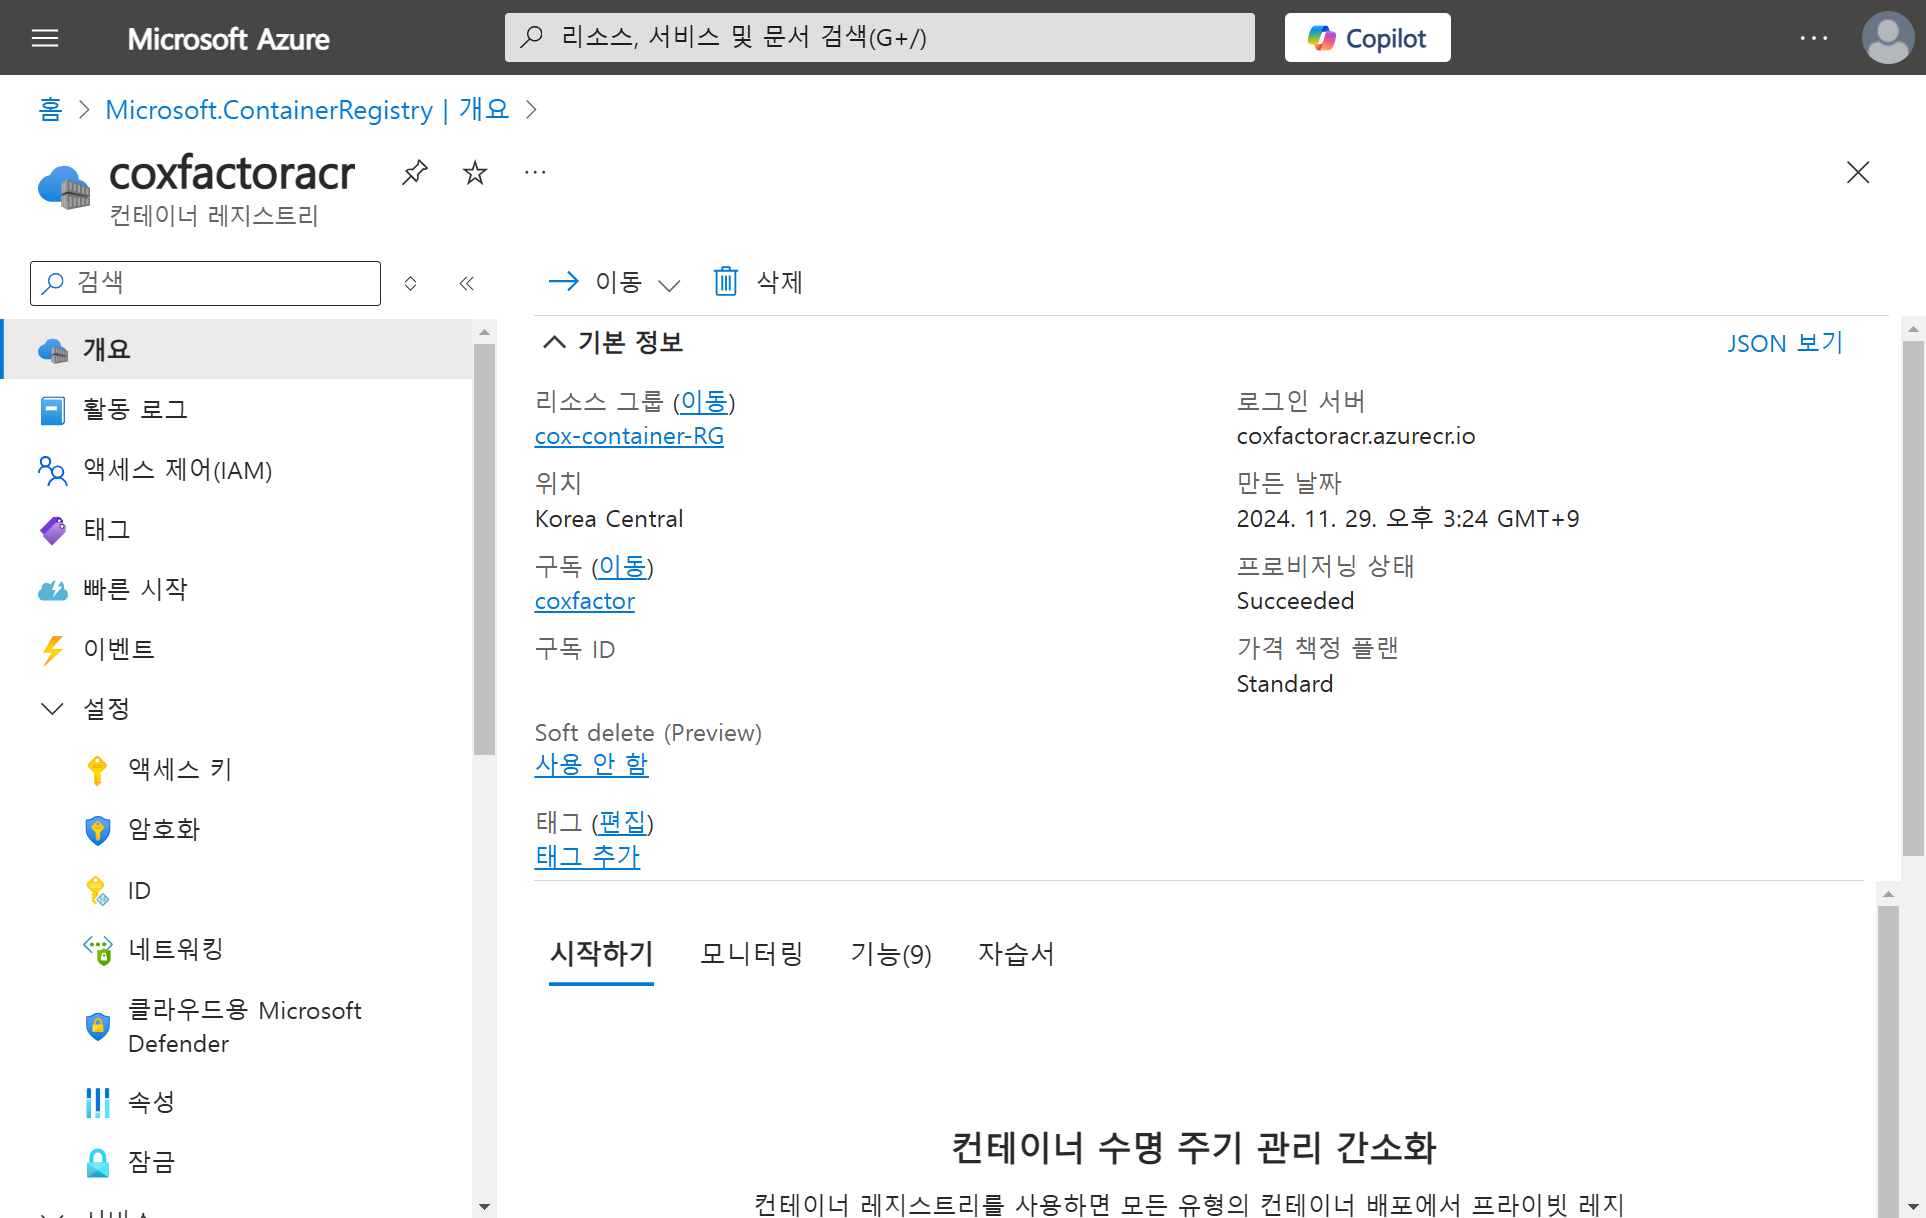Close the coxfactoracr blade
This screenshot has width=1926, height=1218.
click(1858, 172)
